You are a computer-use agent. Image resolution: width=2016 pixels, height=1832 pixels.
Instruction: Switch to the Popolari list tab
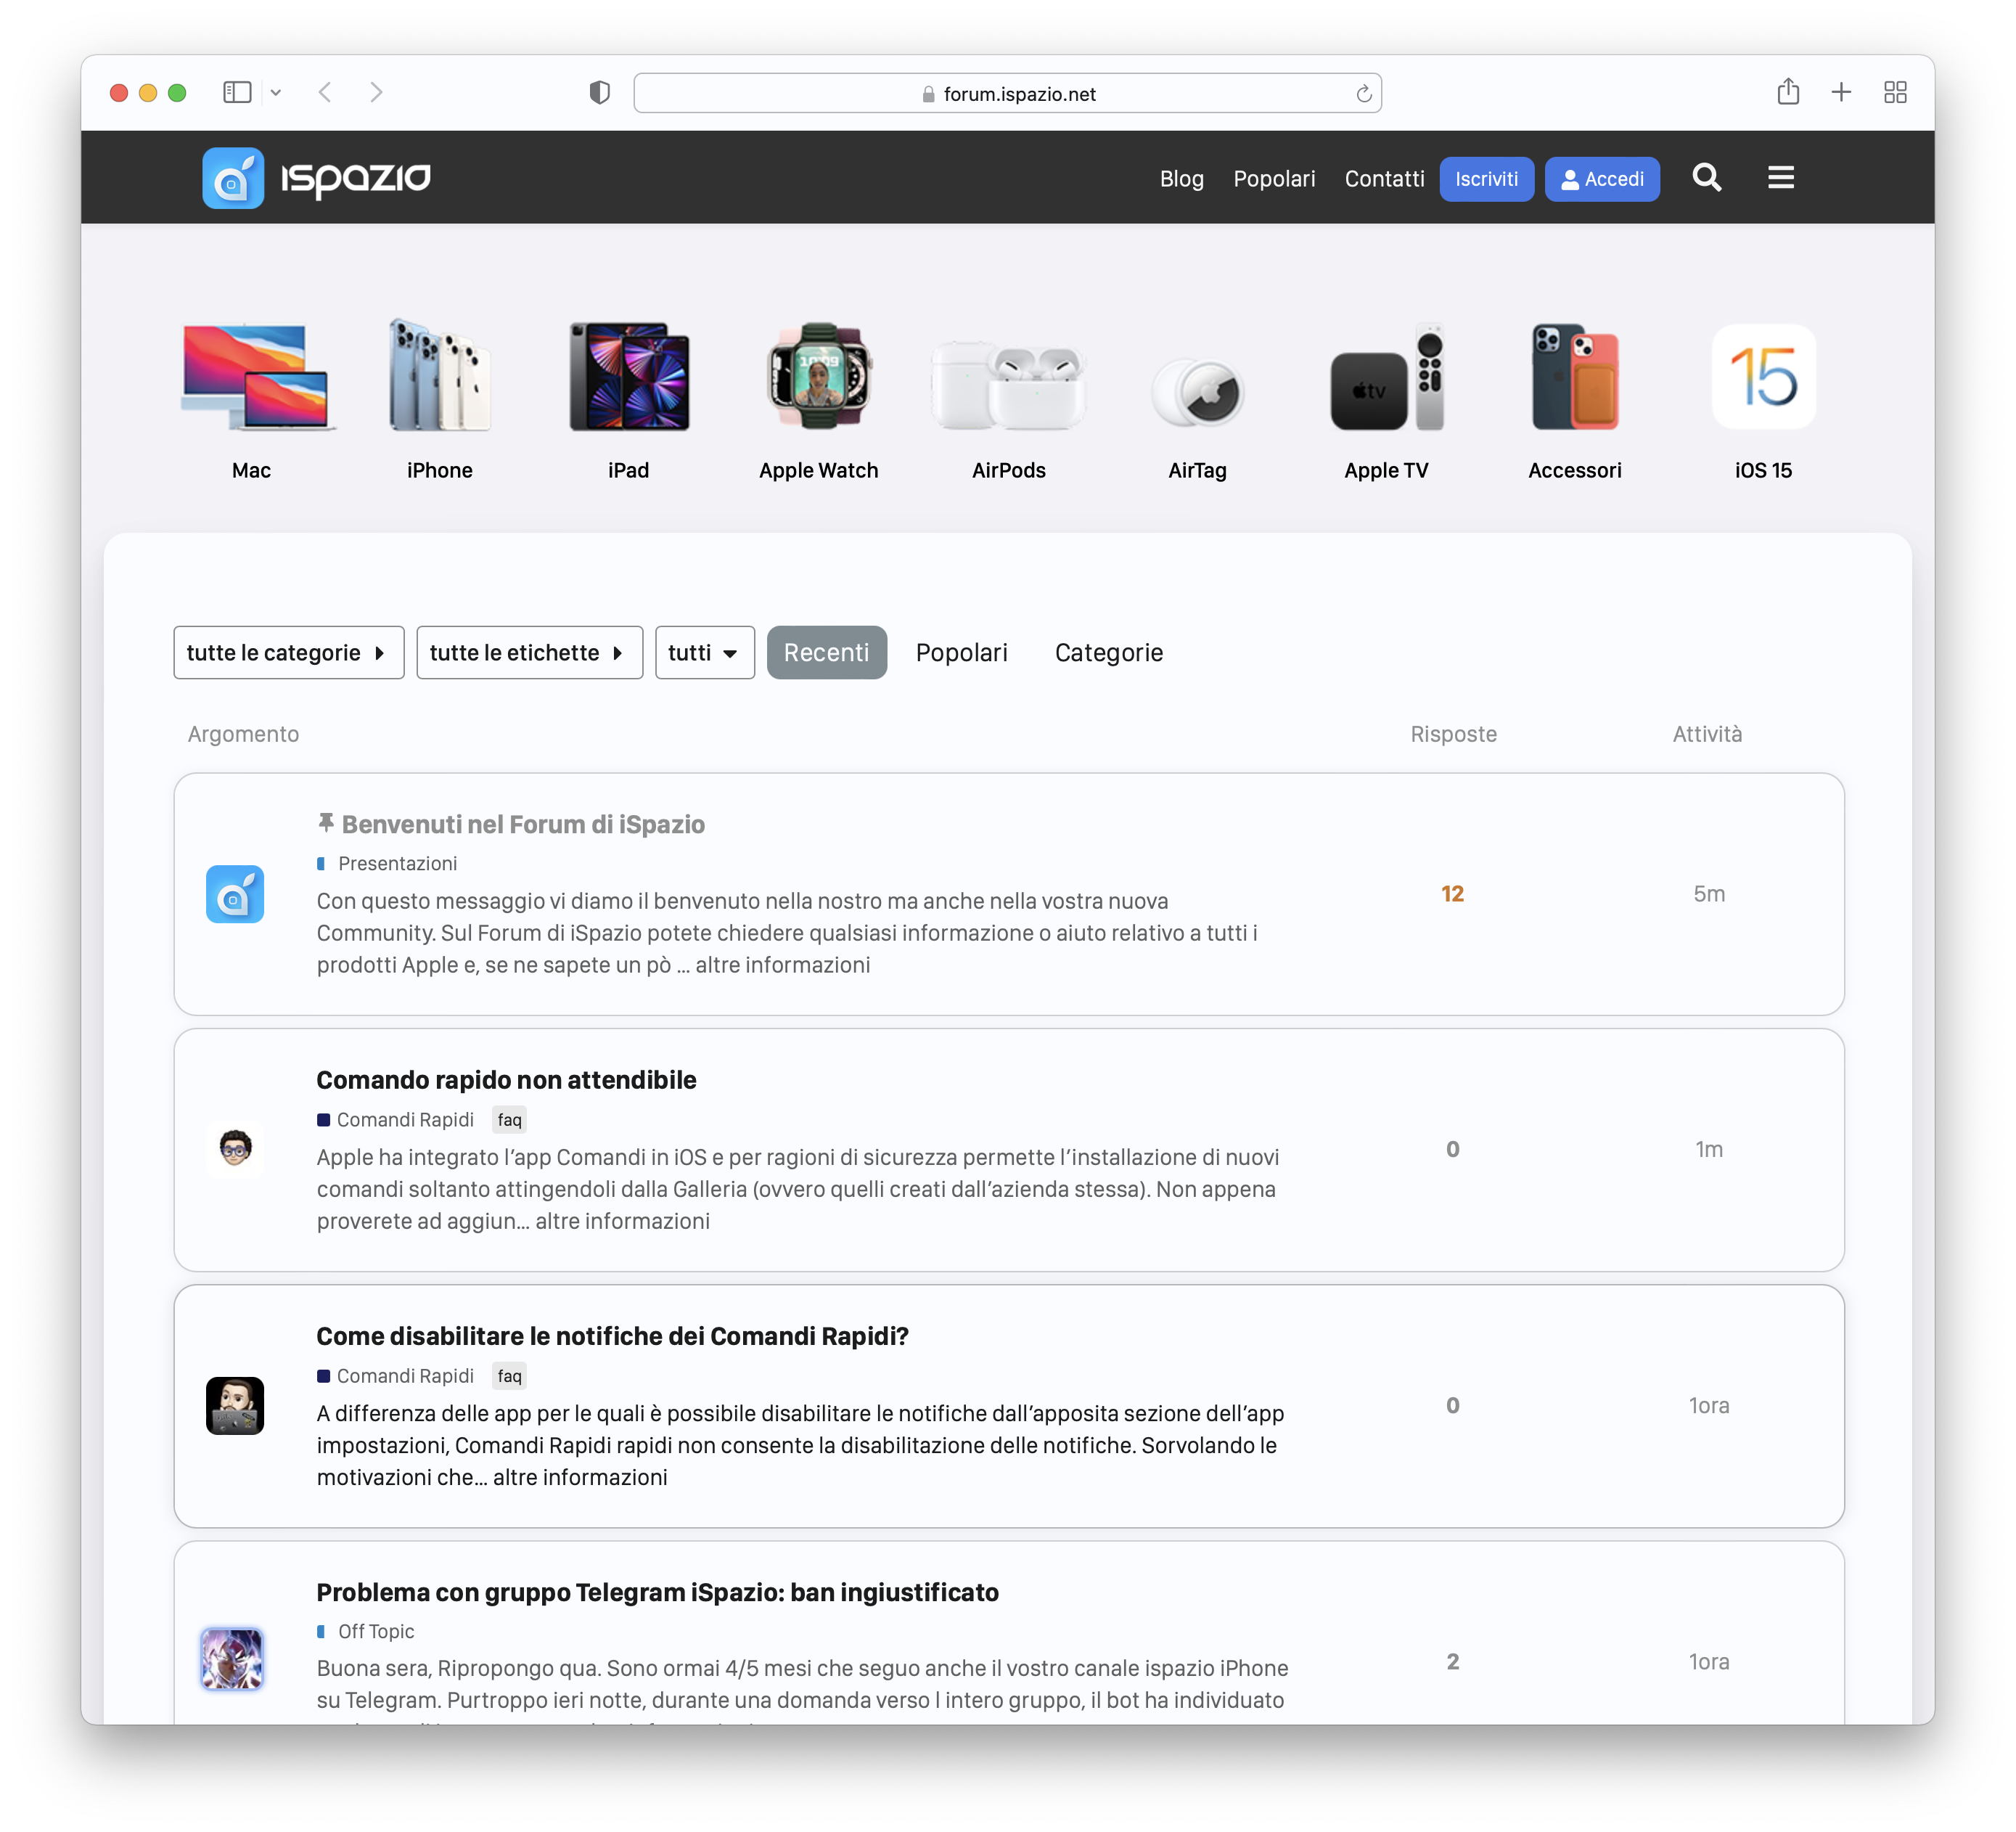961,653
